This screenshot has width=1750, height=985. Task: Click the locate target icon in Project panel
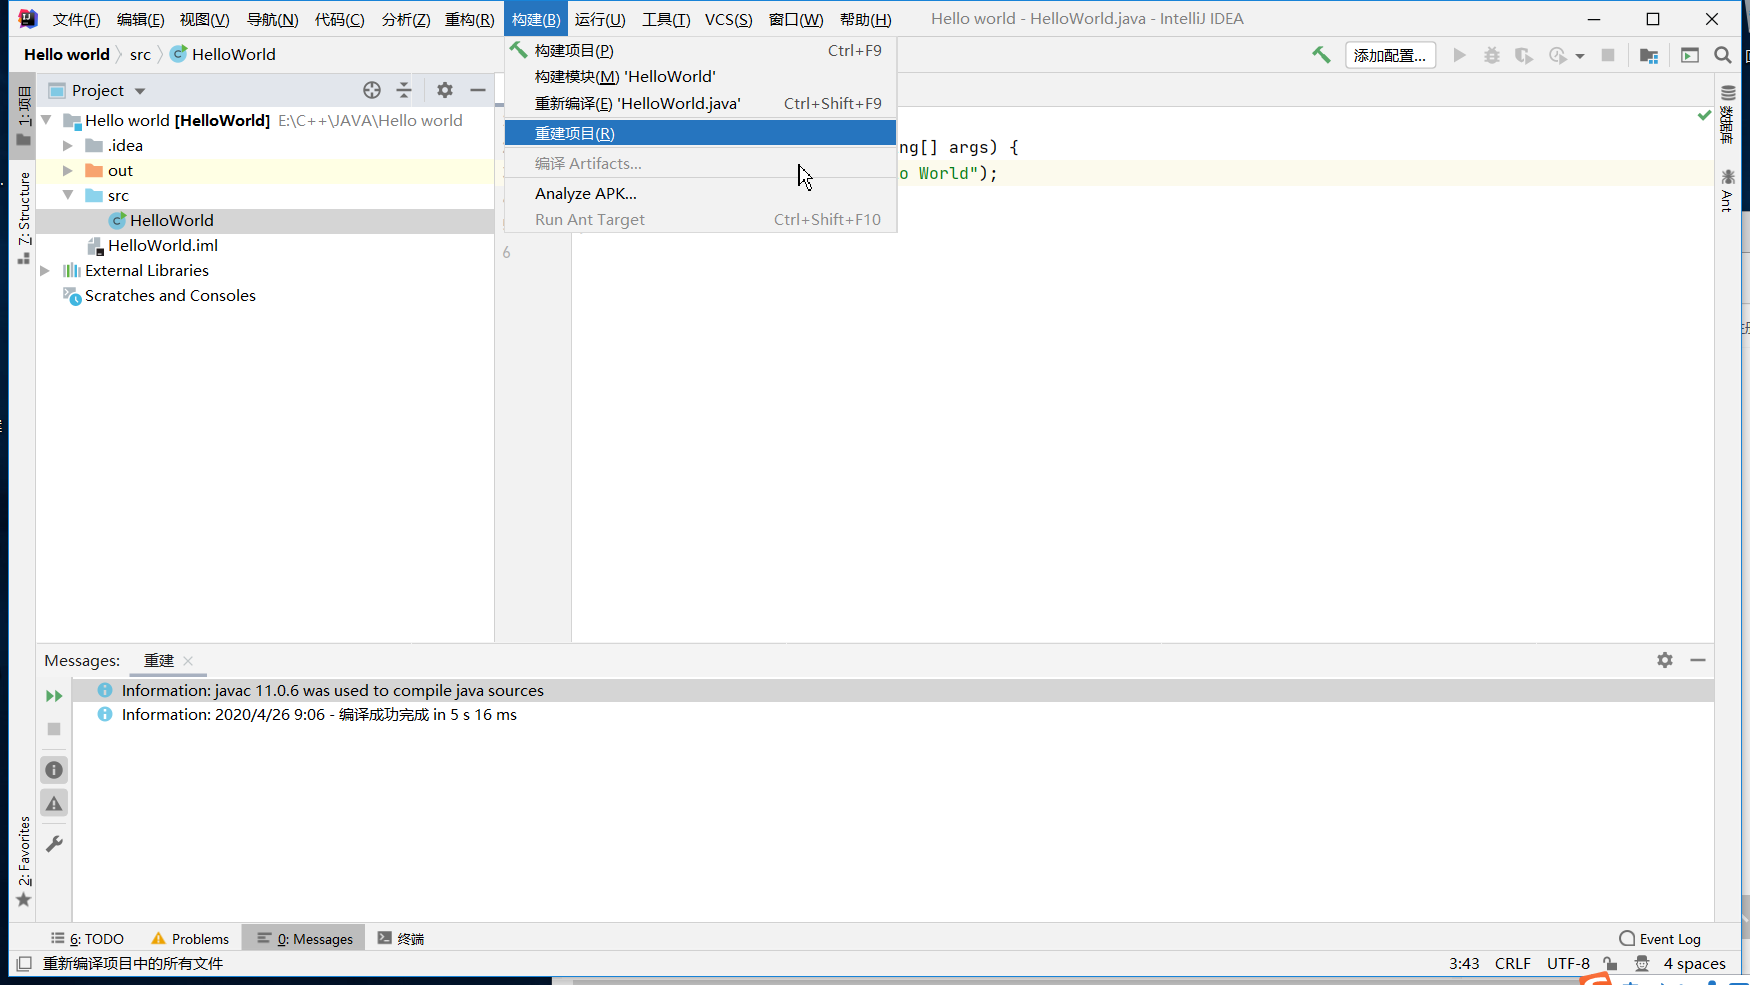pos(372,90)
